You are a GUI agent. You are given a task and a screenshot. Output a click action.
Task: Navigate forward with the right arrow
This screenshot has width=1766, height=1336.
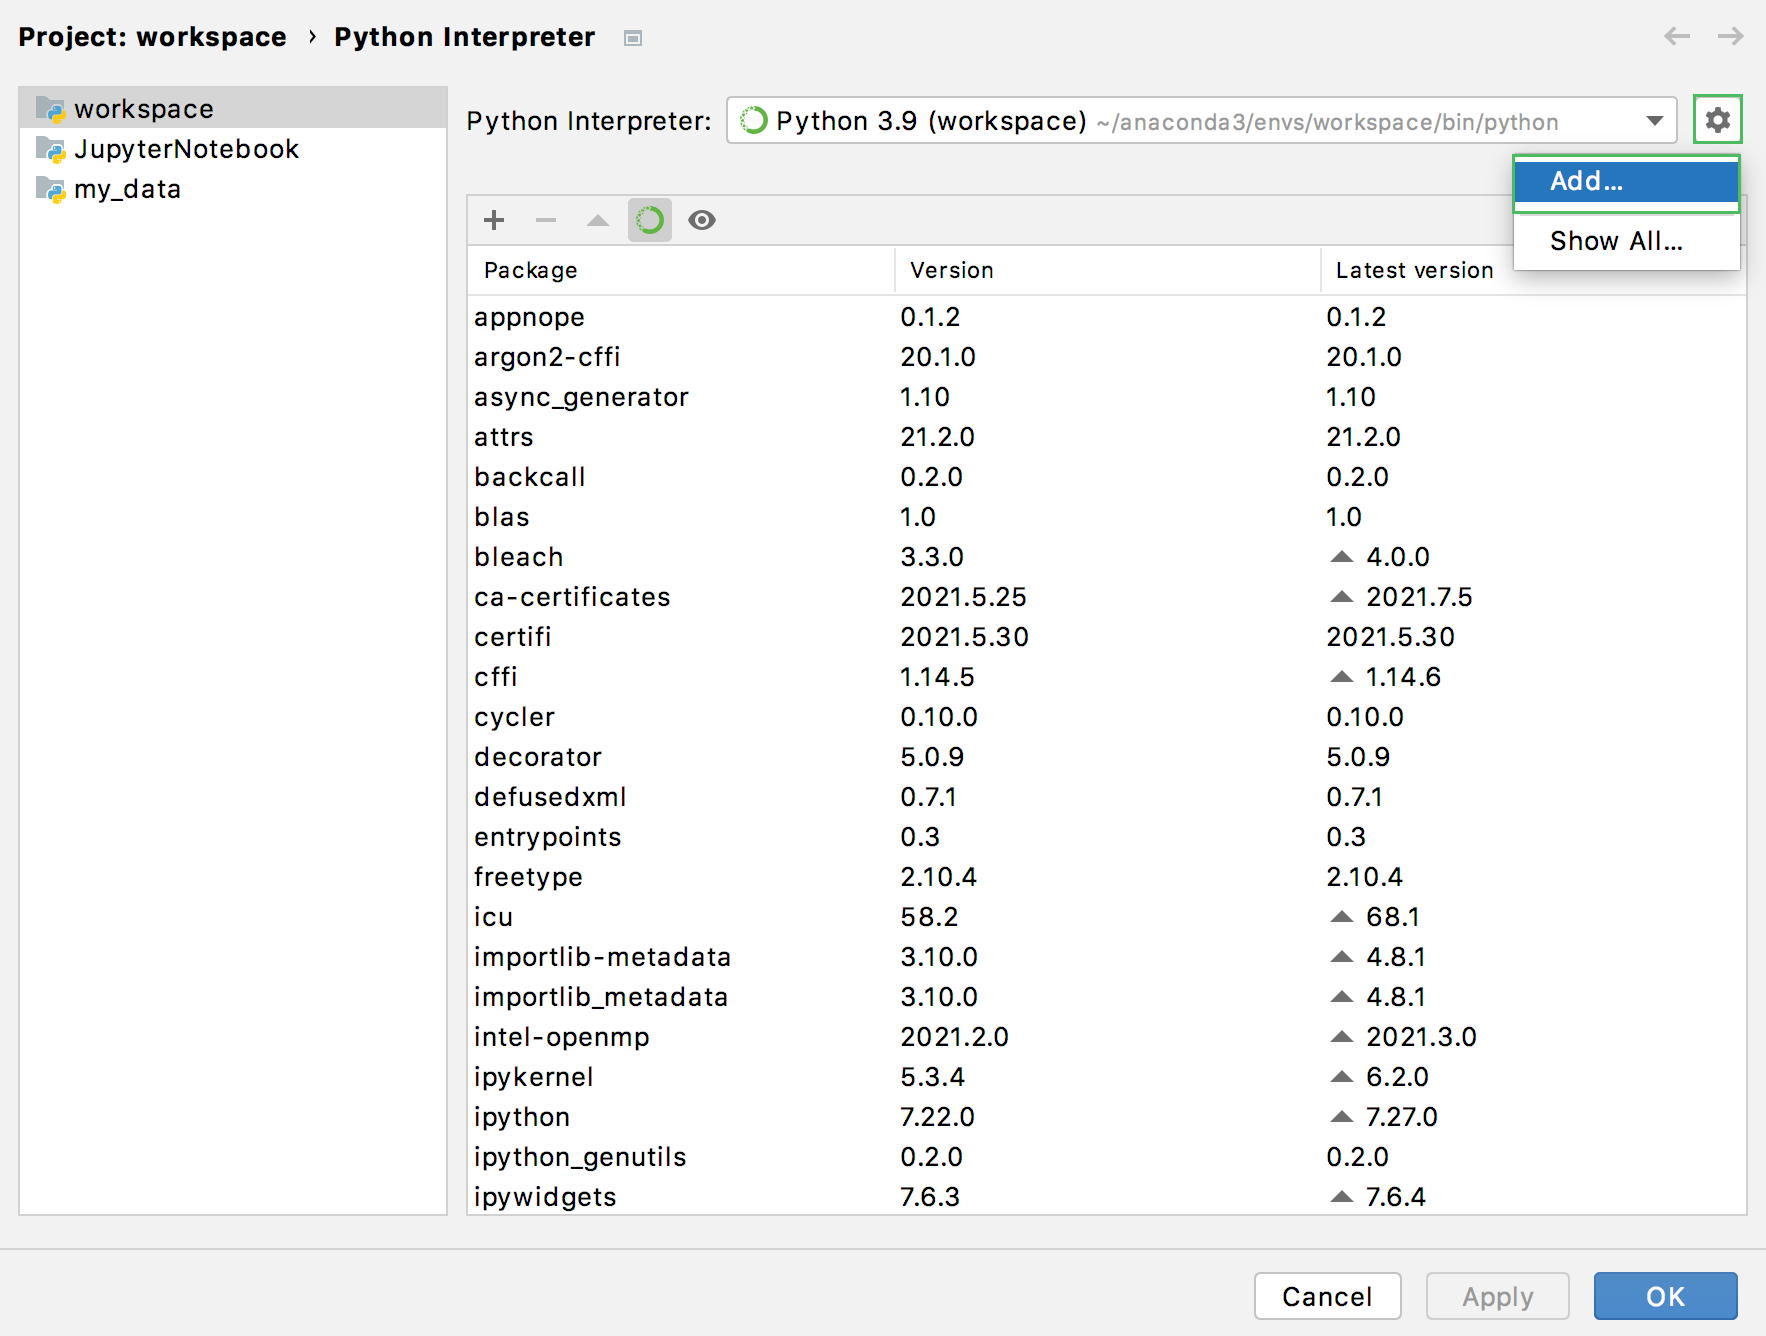(1730, 37)
